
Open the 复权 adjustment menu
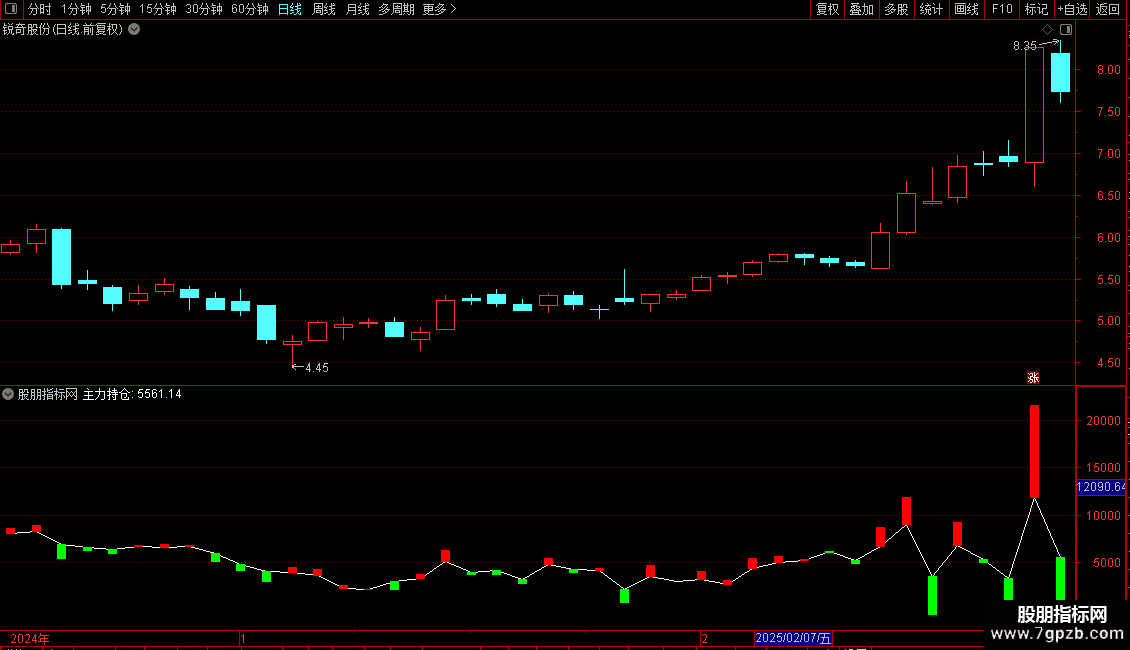(827, 9)
